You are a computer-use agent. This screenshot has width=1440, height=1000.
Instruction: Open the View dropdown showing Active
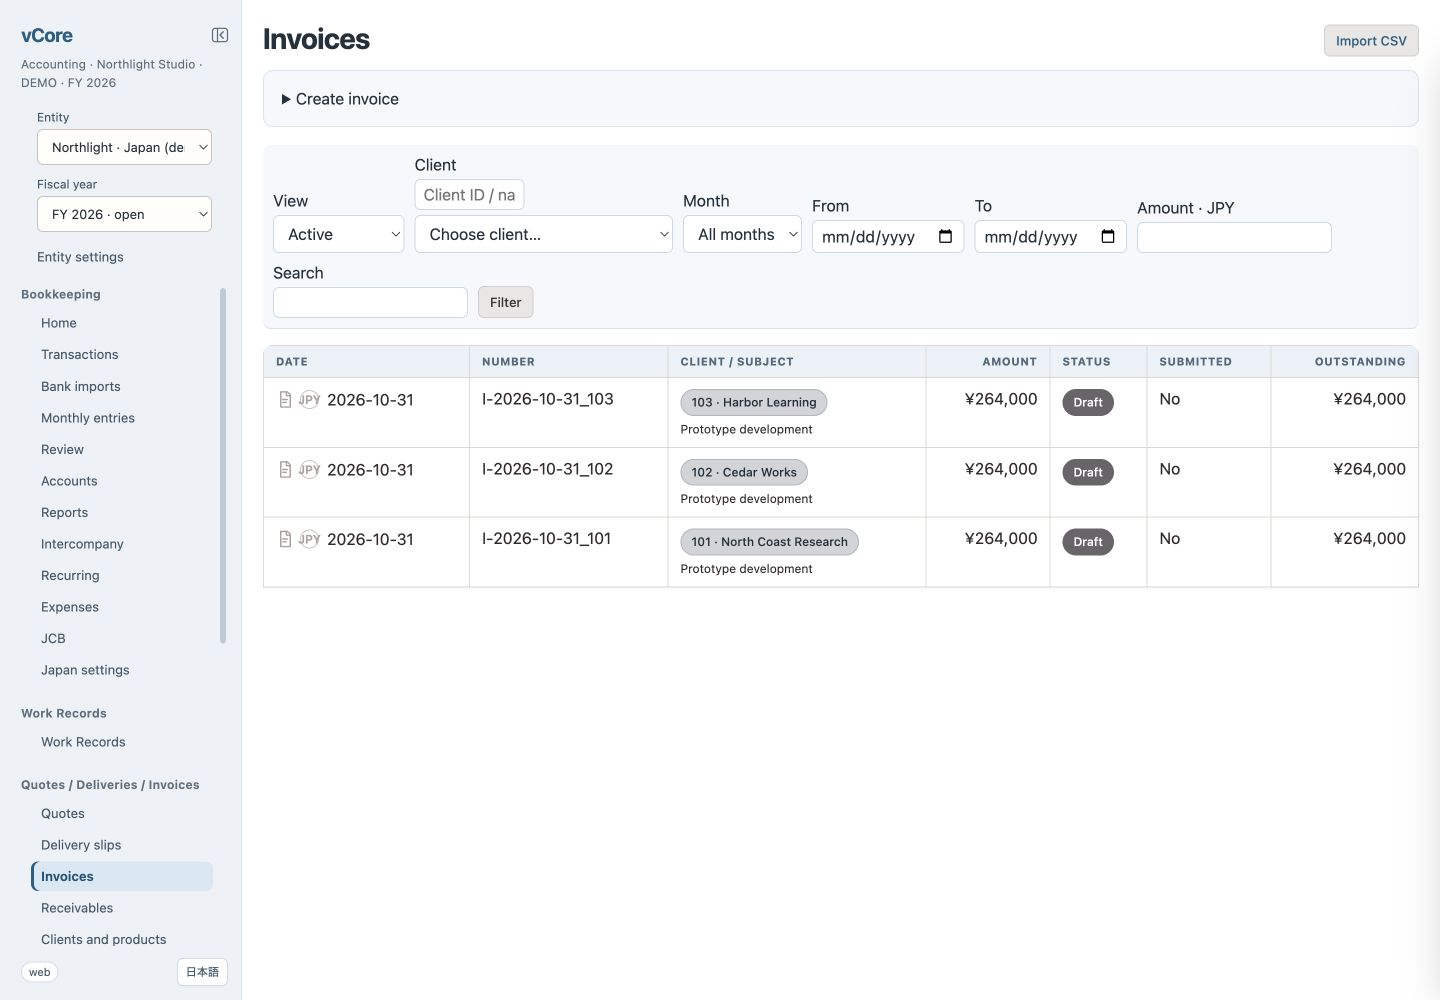[x=338, y=234]
